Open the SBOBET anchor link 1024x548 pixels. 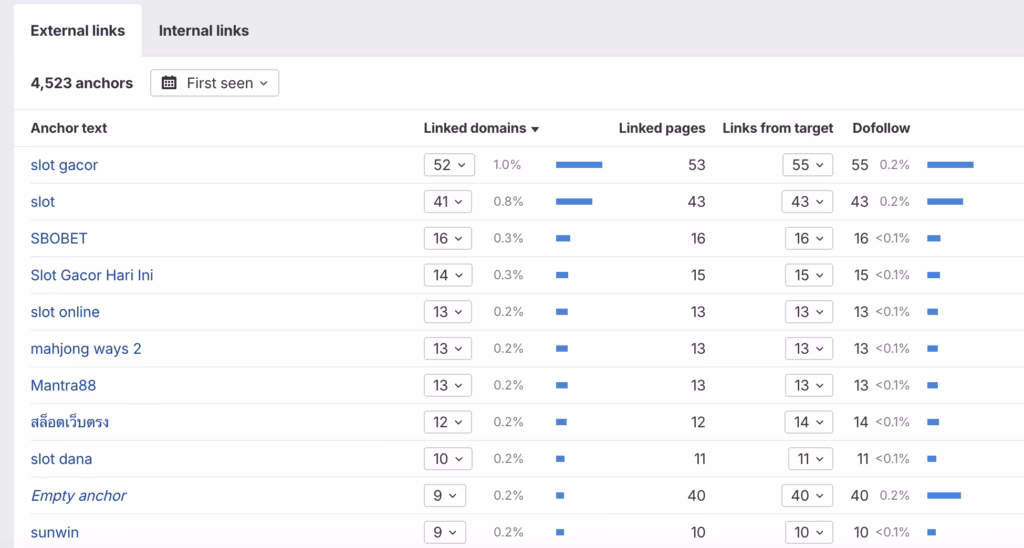(59, 238)
